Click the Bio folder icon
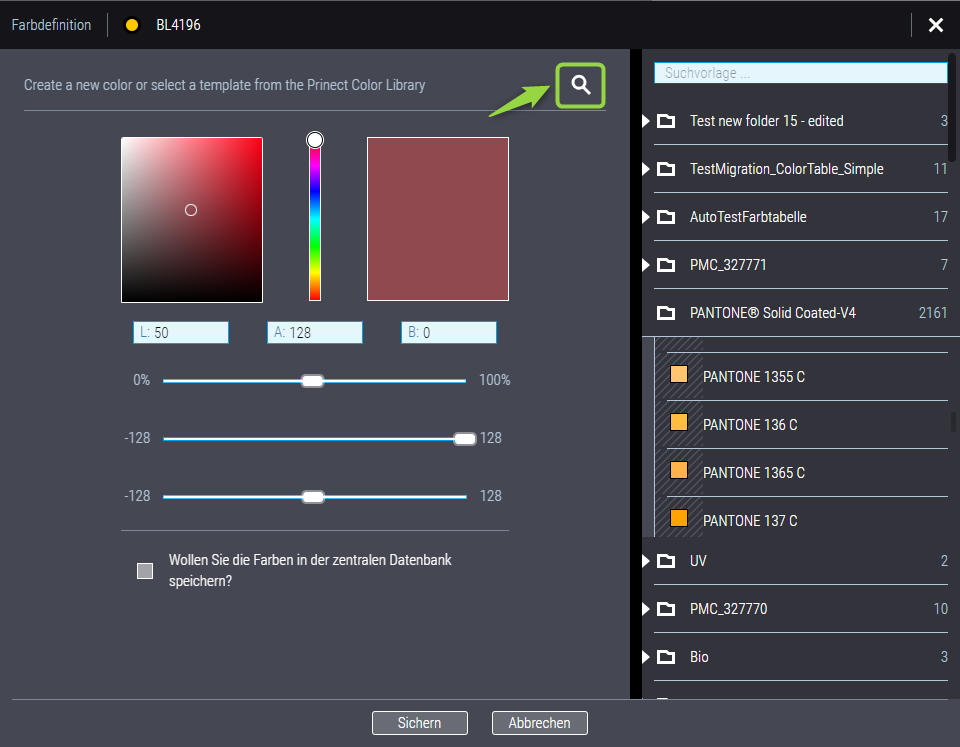The height and width of the screenshot is (747, 960). tap(666, 657)
